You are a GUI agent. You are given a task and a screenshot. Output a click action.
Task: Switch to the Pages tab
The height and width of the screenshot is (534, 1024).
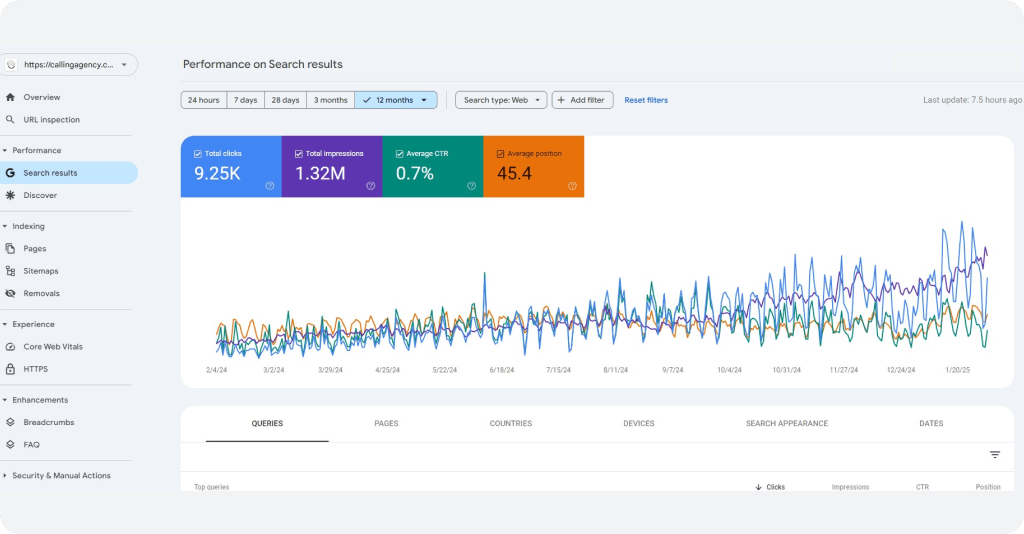click(x=386, y=423)
